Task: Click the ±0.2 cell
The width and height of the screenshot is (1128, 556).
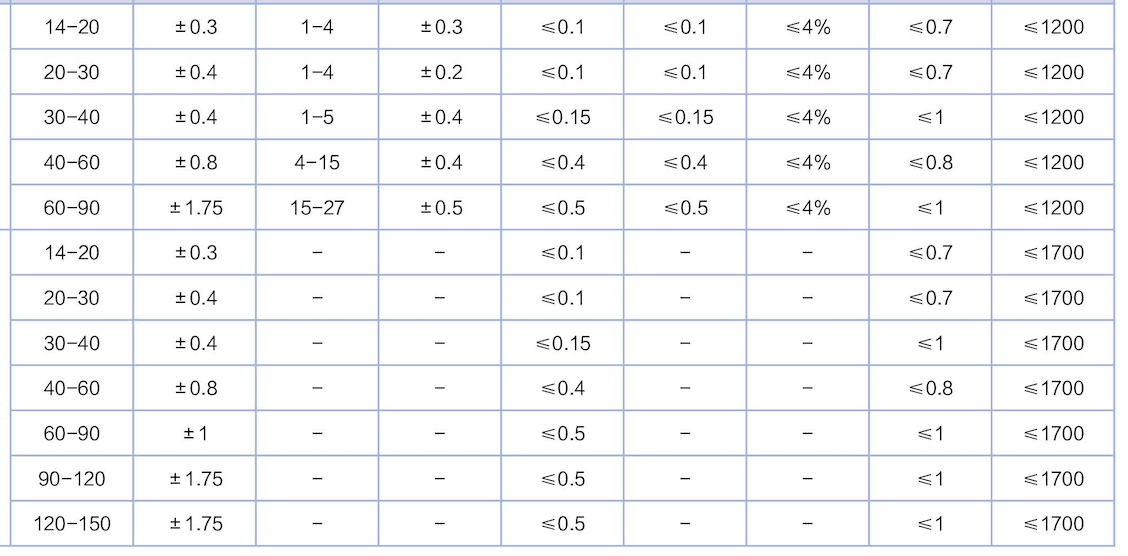Action: coord(440,73)
